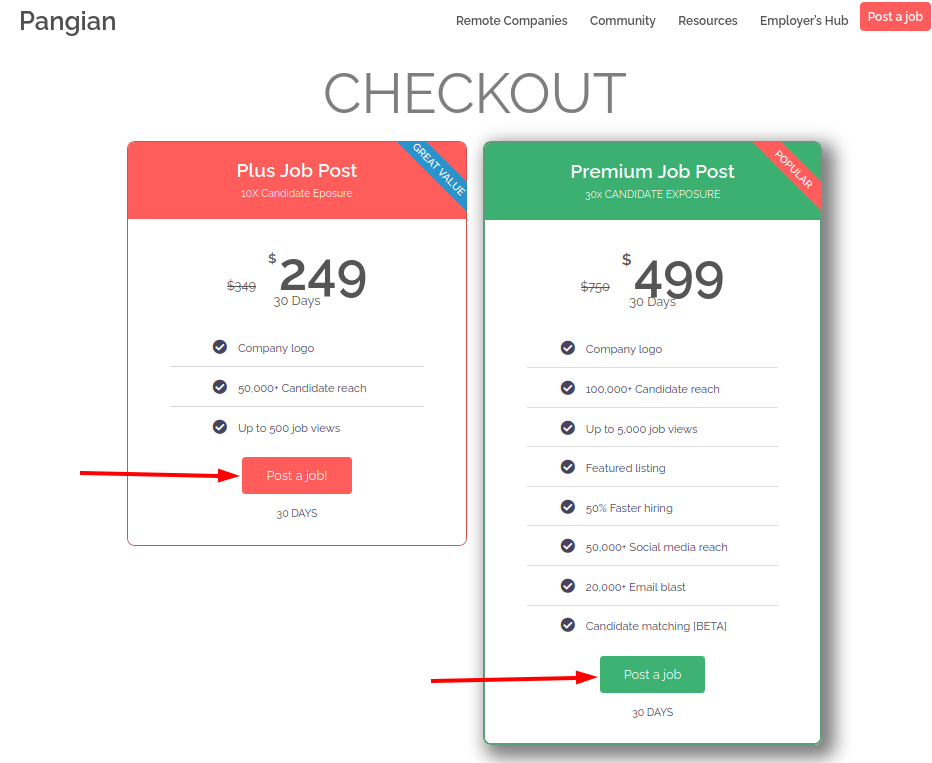This screenshot has width=932, height=763.
Task: Click the POPULAR corner ribbon on Premium
Action: pyautogui.click(x=794, y=169)
